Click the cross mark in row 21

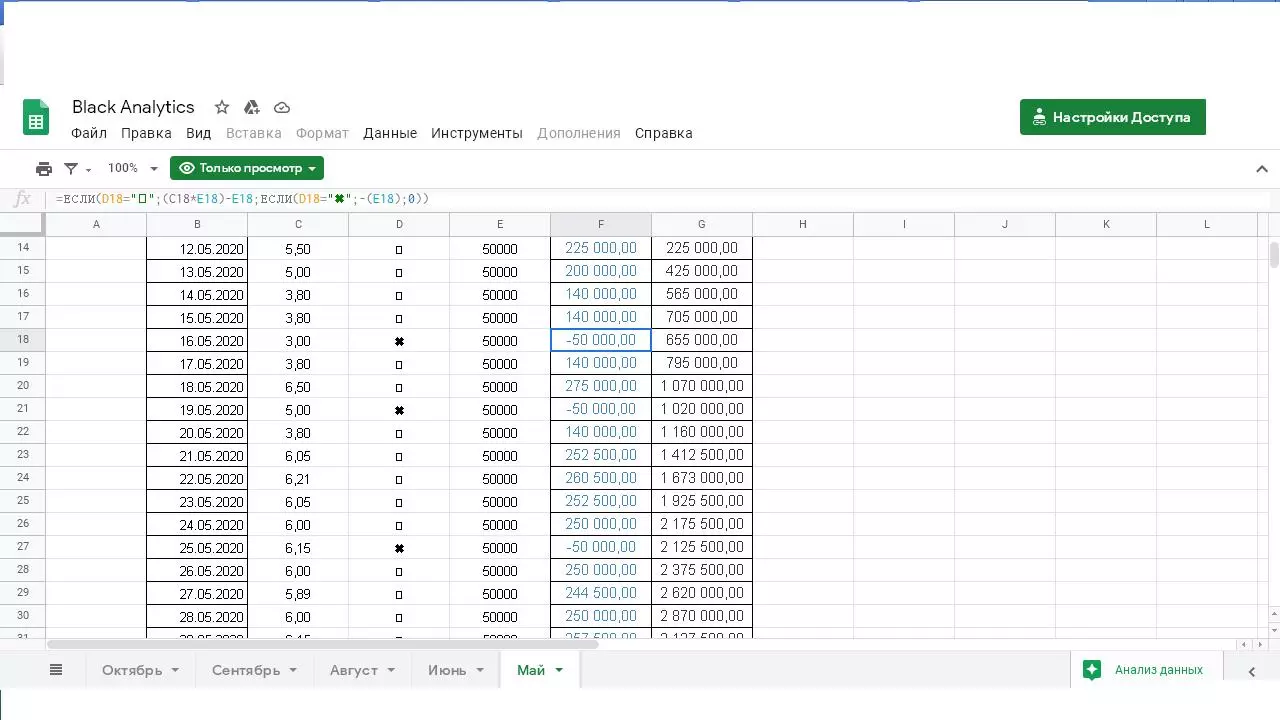(399, 410)
